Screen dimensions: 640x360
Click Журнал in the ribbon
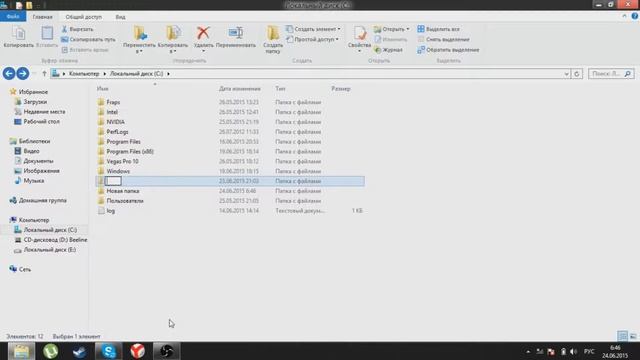tap(388, 50)
